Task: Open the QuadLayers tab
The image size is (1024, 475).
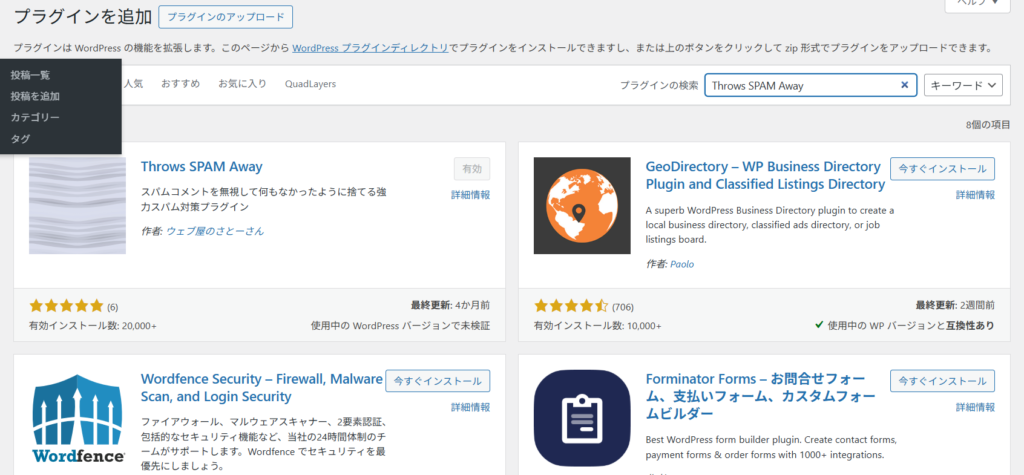Action: (x=310, y=84)
